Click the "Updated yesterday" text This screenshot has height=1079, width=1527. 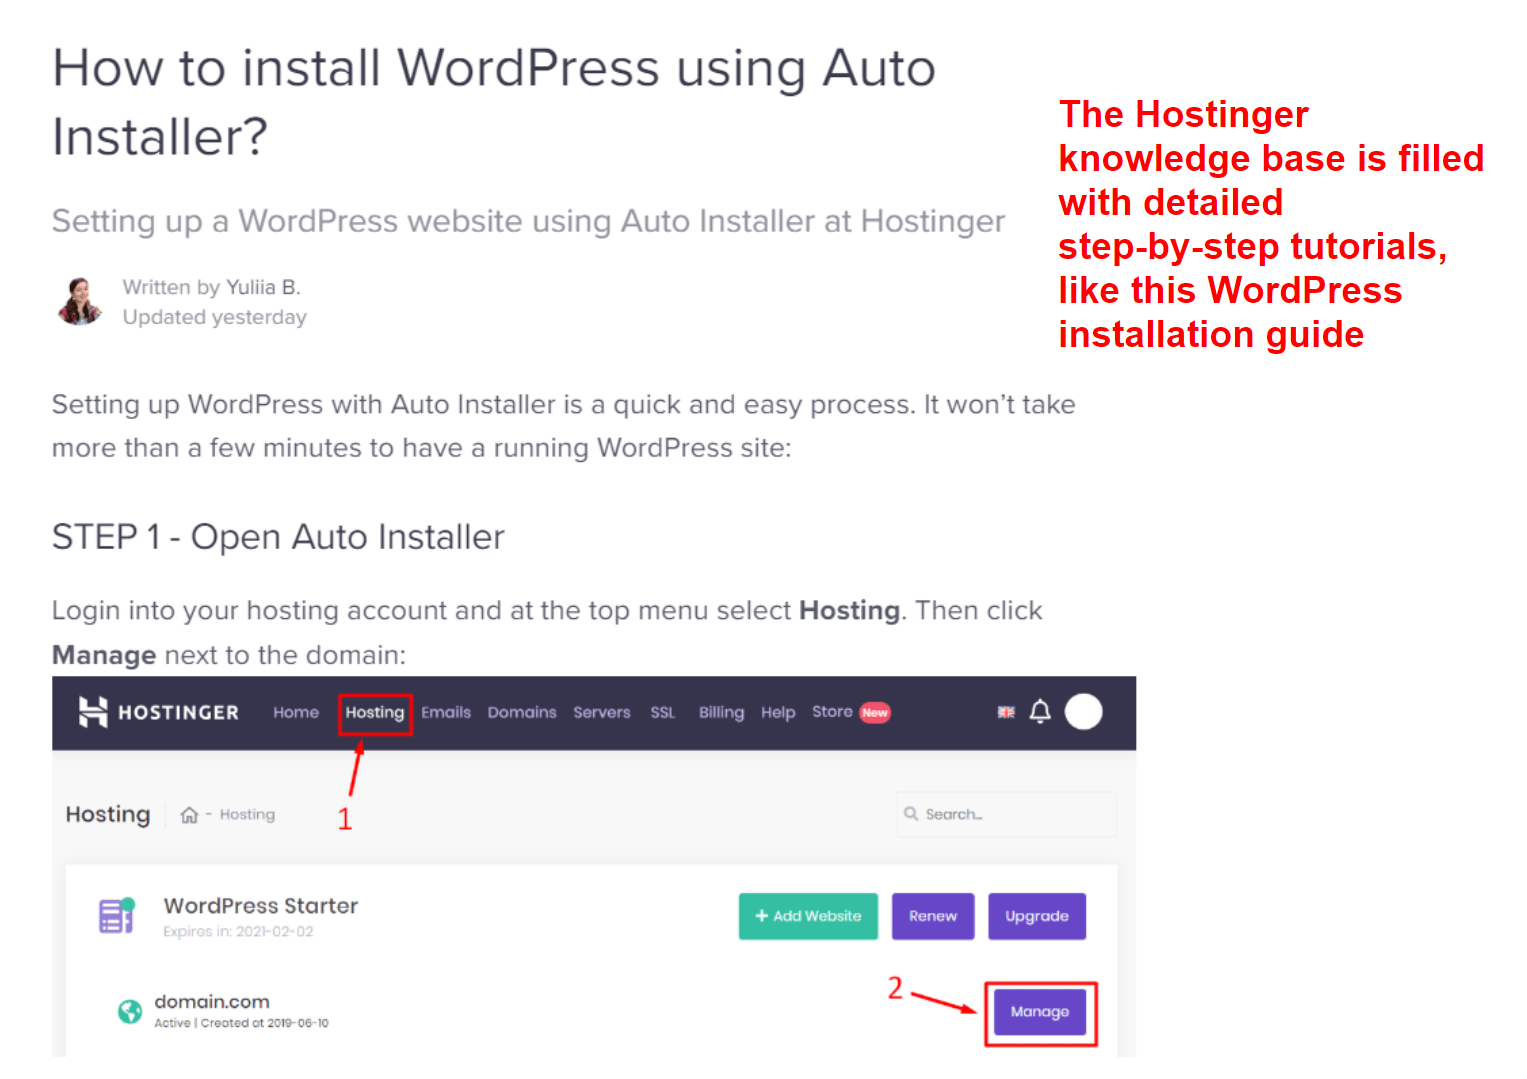(215, 317)
